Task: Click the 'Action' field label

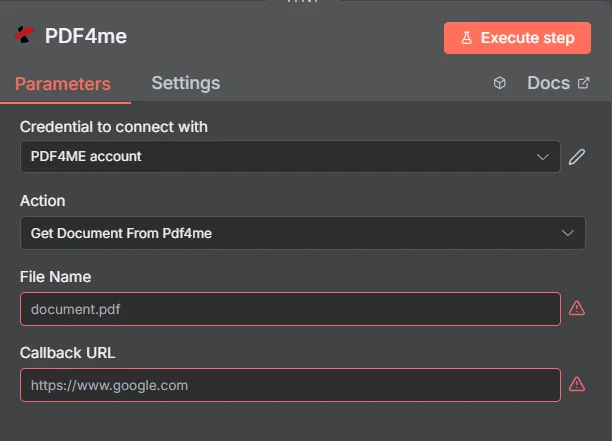Action: (x=43, y=201)
